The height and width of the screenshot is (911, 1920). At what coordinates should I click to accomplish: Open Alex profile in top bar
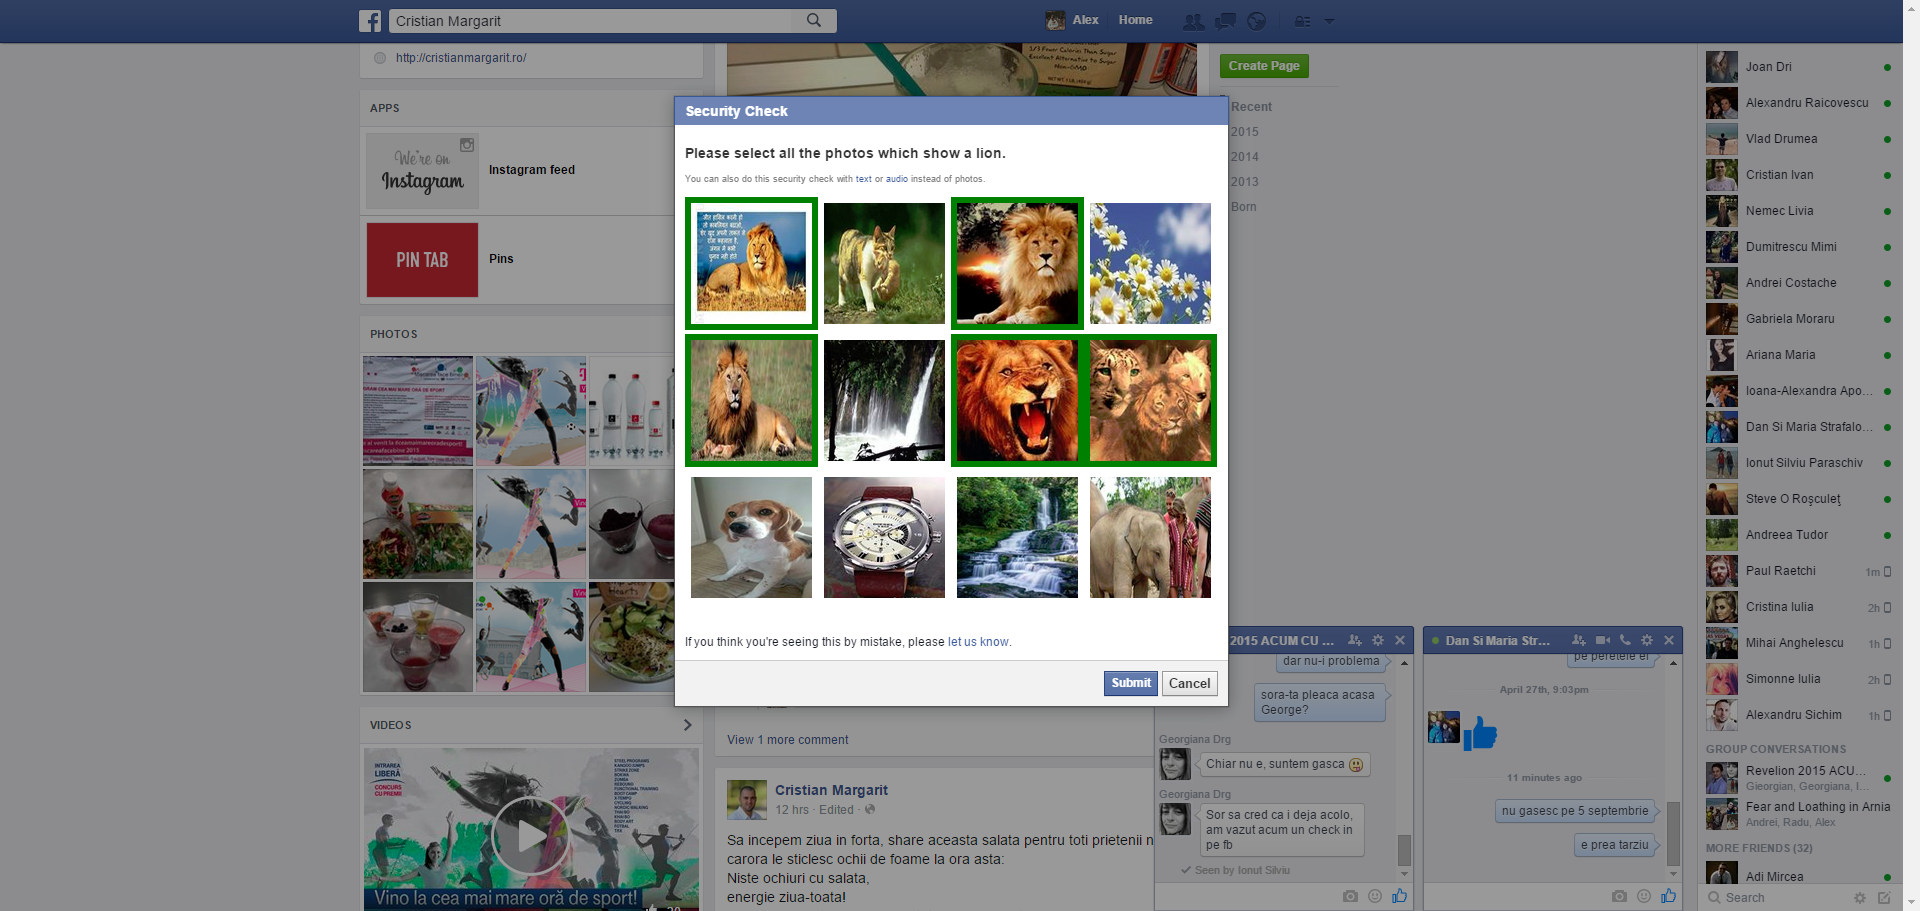click(1072, 20)
